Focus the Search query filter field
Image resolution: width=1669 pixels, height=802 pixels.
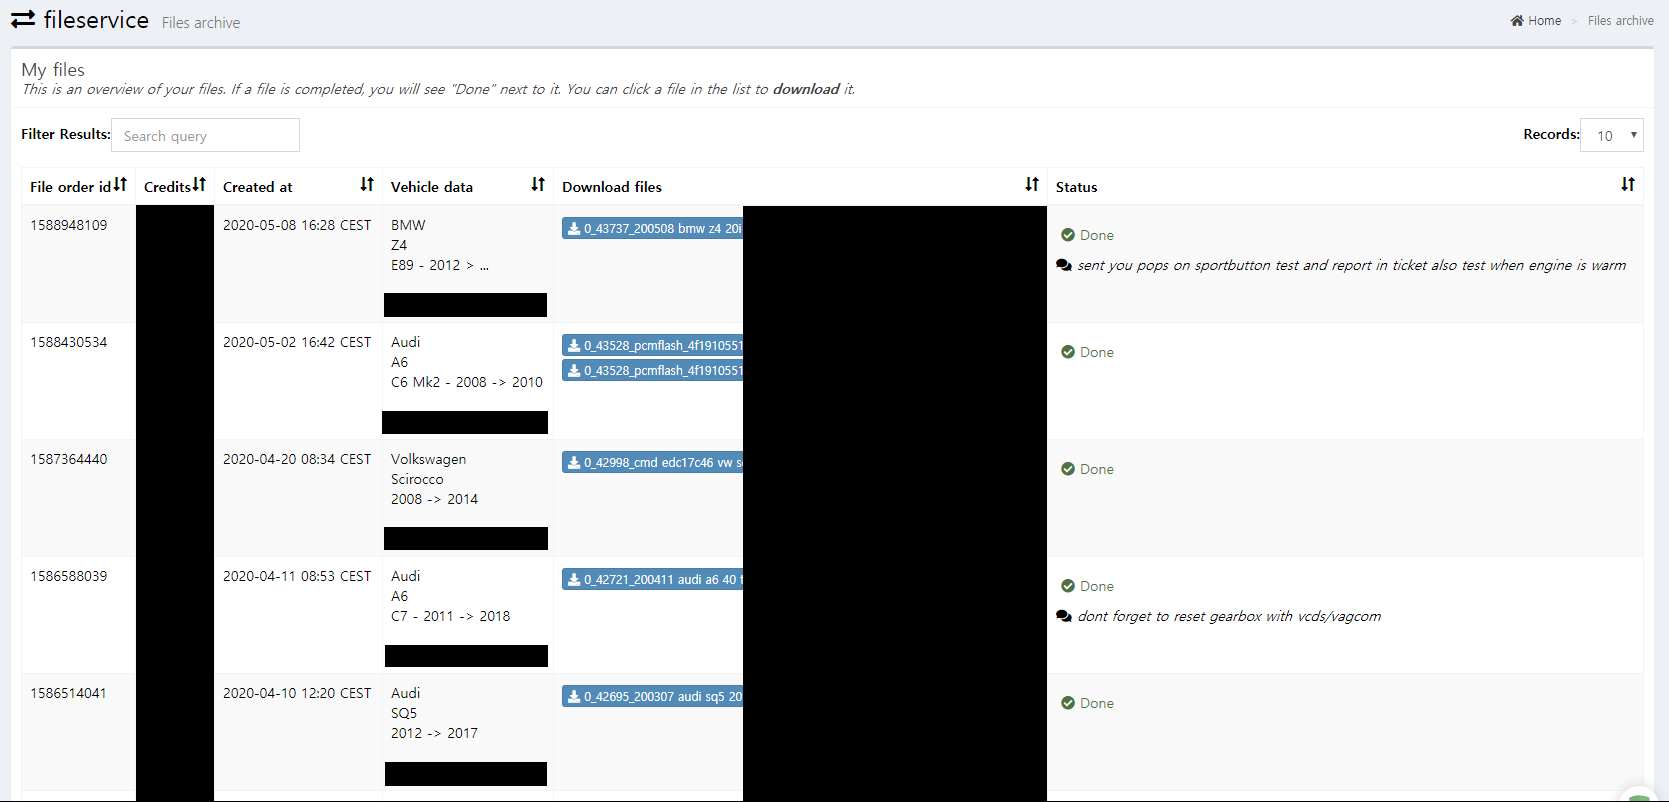205,135
